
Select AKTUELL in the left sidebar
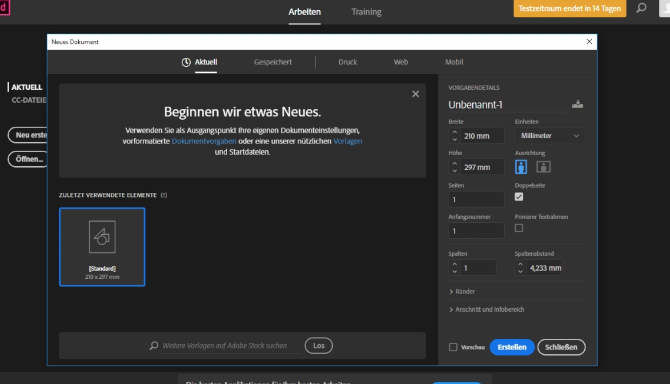[26, 87]
